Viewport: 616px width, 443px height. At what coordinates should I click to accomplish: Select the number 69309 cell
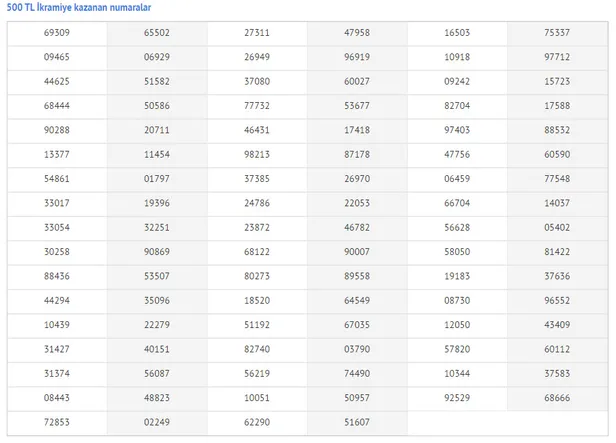[57, 33]
